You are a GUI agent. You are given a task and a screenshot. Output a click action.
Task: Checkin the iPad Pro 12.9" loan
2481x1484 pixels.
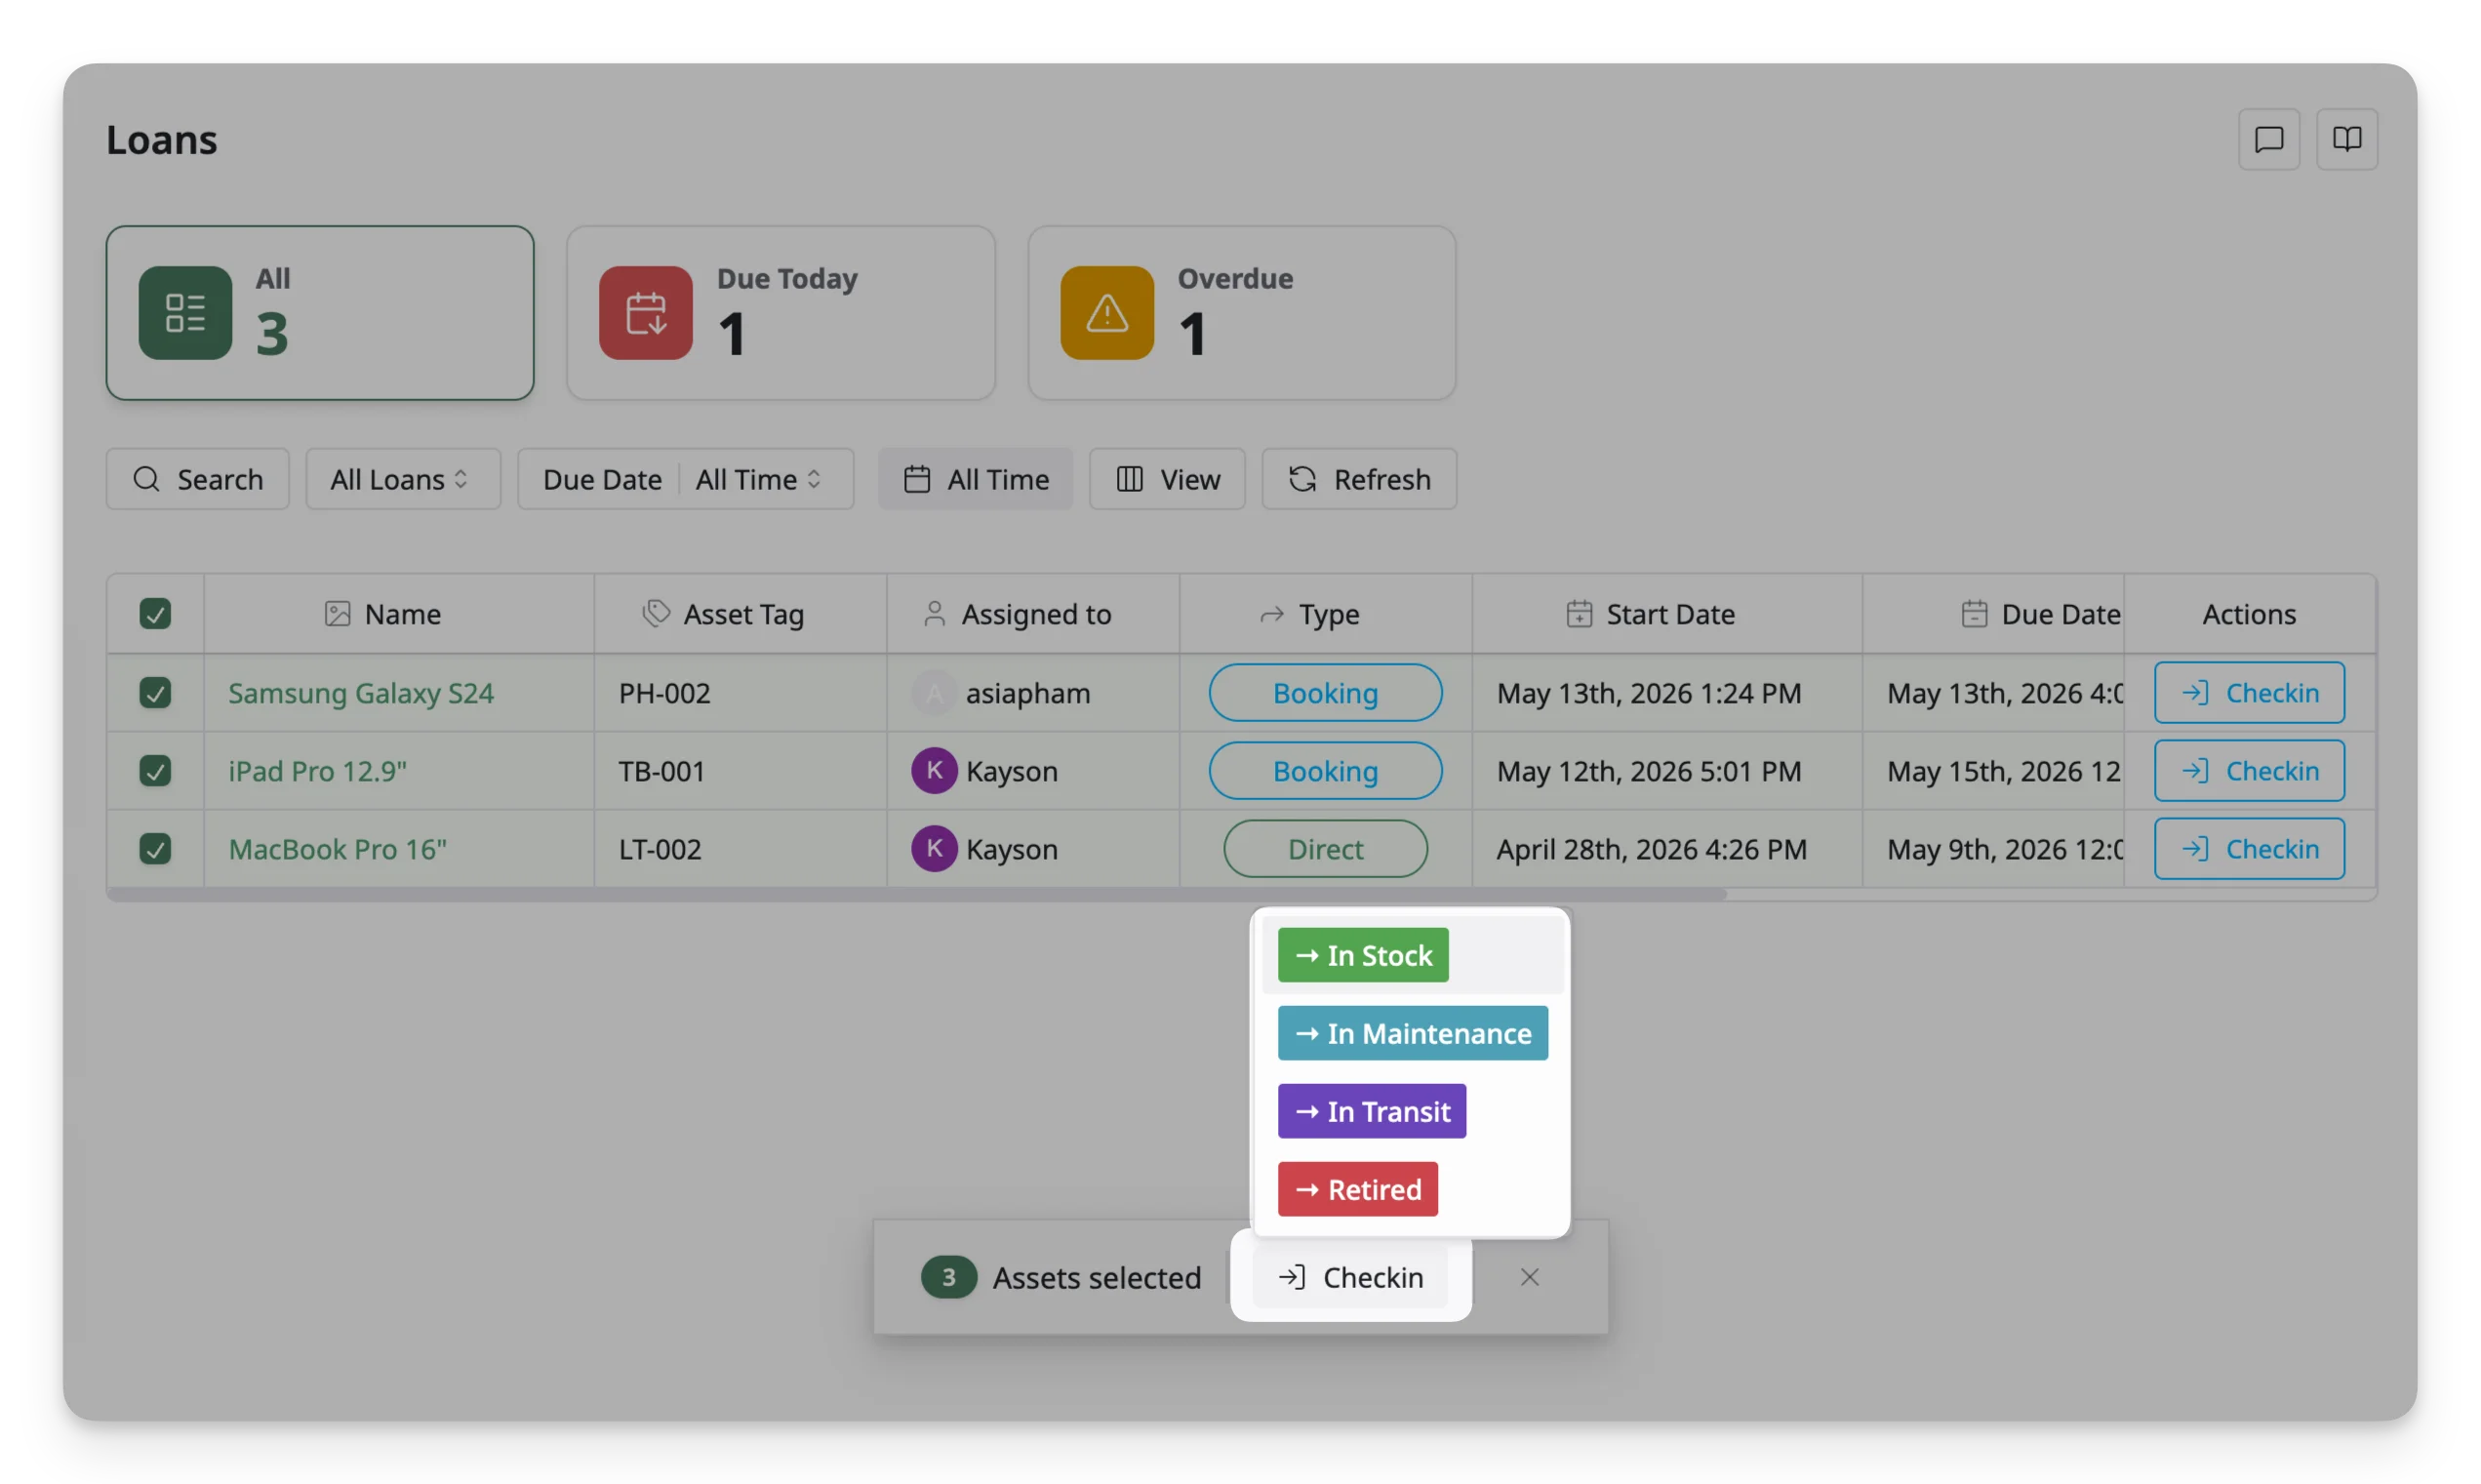pyautogui.click(x=2248, y=770)
